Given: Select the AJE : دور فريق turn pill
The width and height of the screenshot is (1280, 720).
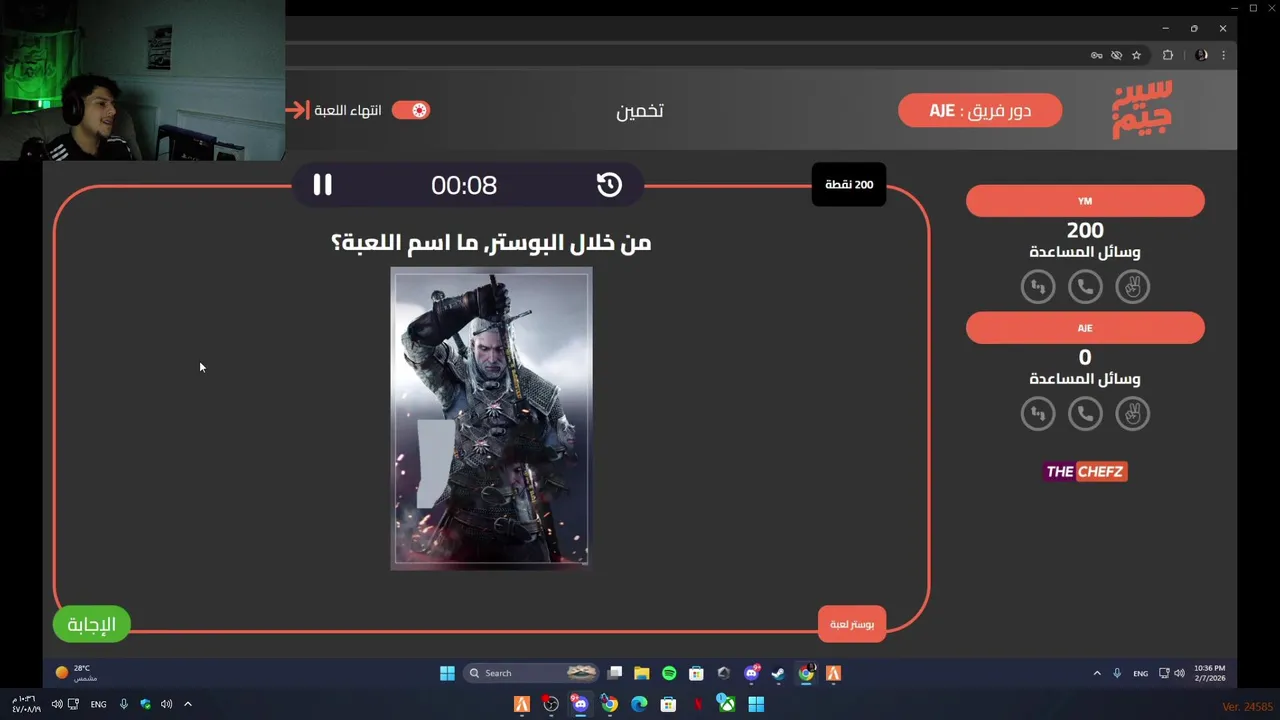Looking at the screenshot, I should [980, 110].
